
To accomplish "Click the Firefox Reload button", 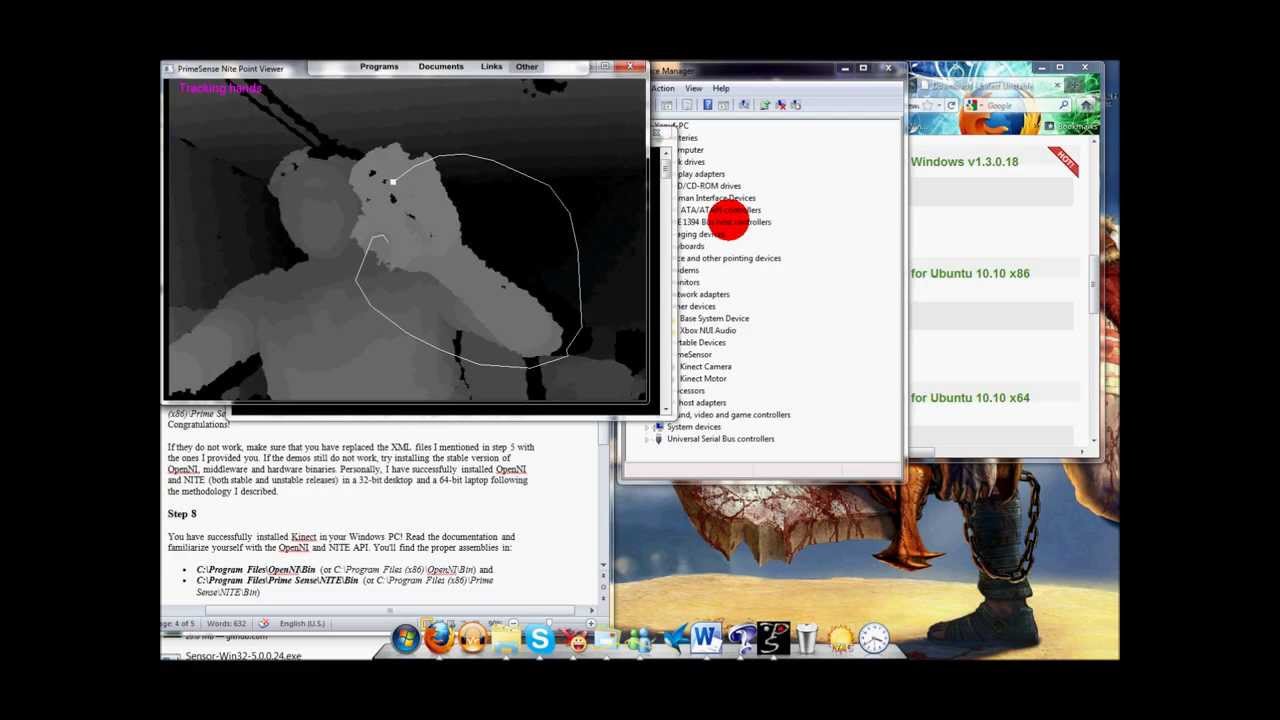I will click(951, 106).
